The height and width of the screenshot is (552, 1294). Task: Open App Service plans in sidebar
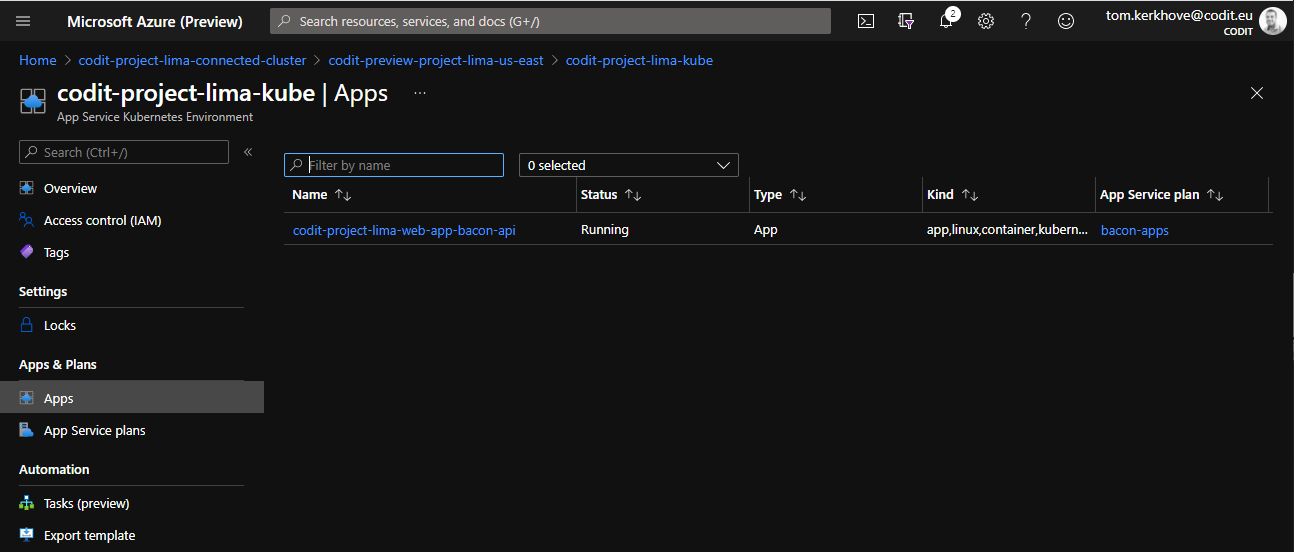click(x=94, y=430)
